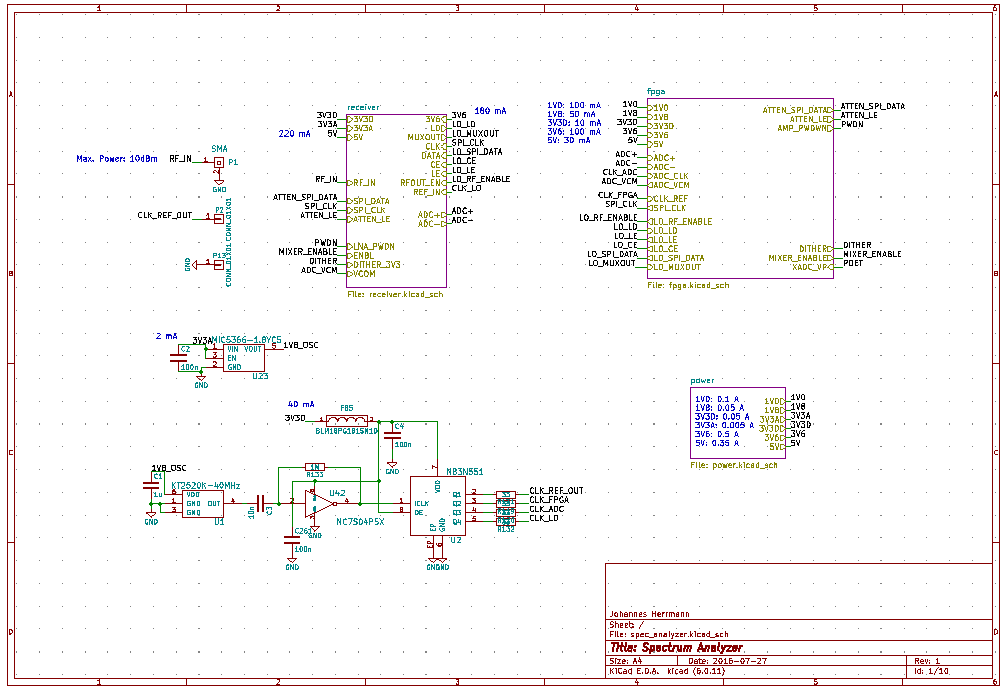Select the '40 mA' current note
Viewport: 1006px width, 694px height.
[301, 404]
